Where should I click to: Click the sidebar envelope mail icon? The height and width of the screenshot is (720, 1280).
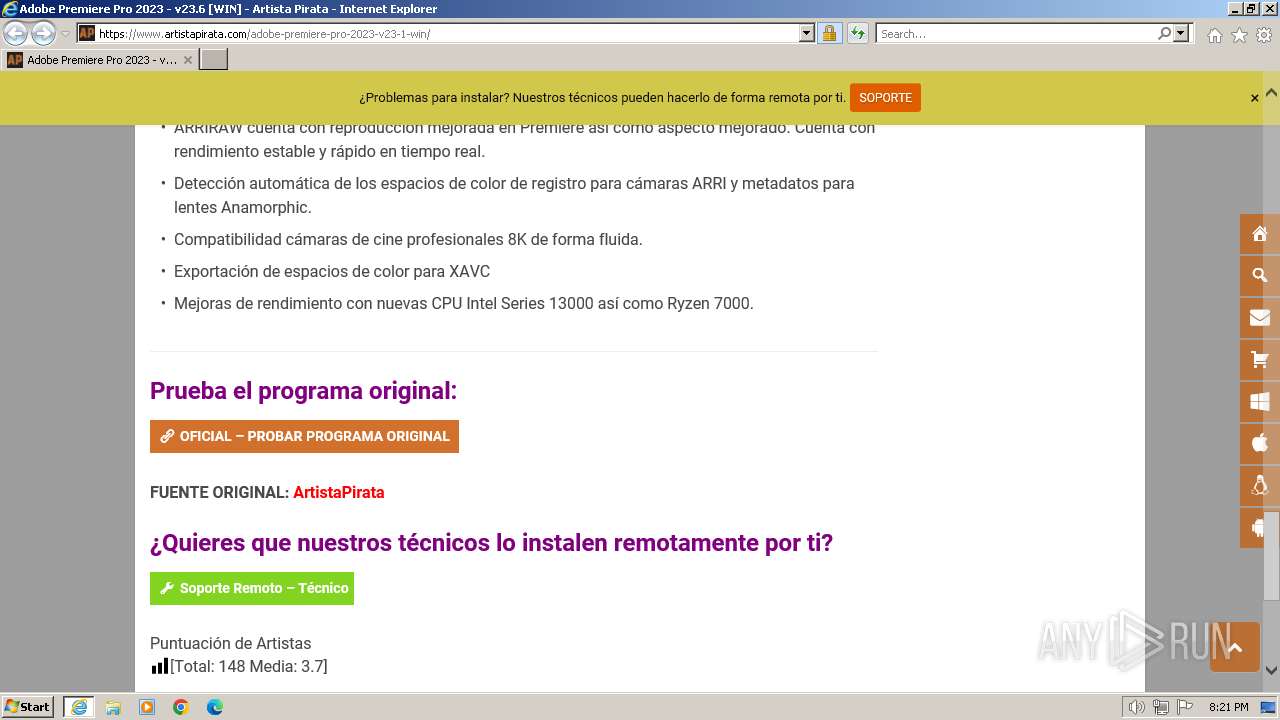[x=1260, y=317]
